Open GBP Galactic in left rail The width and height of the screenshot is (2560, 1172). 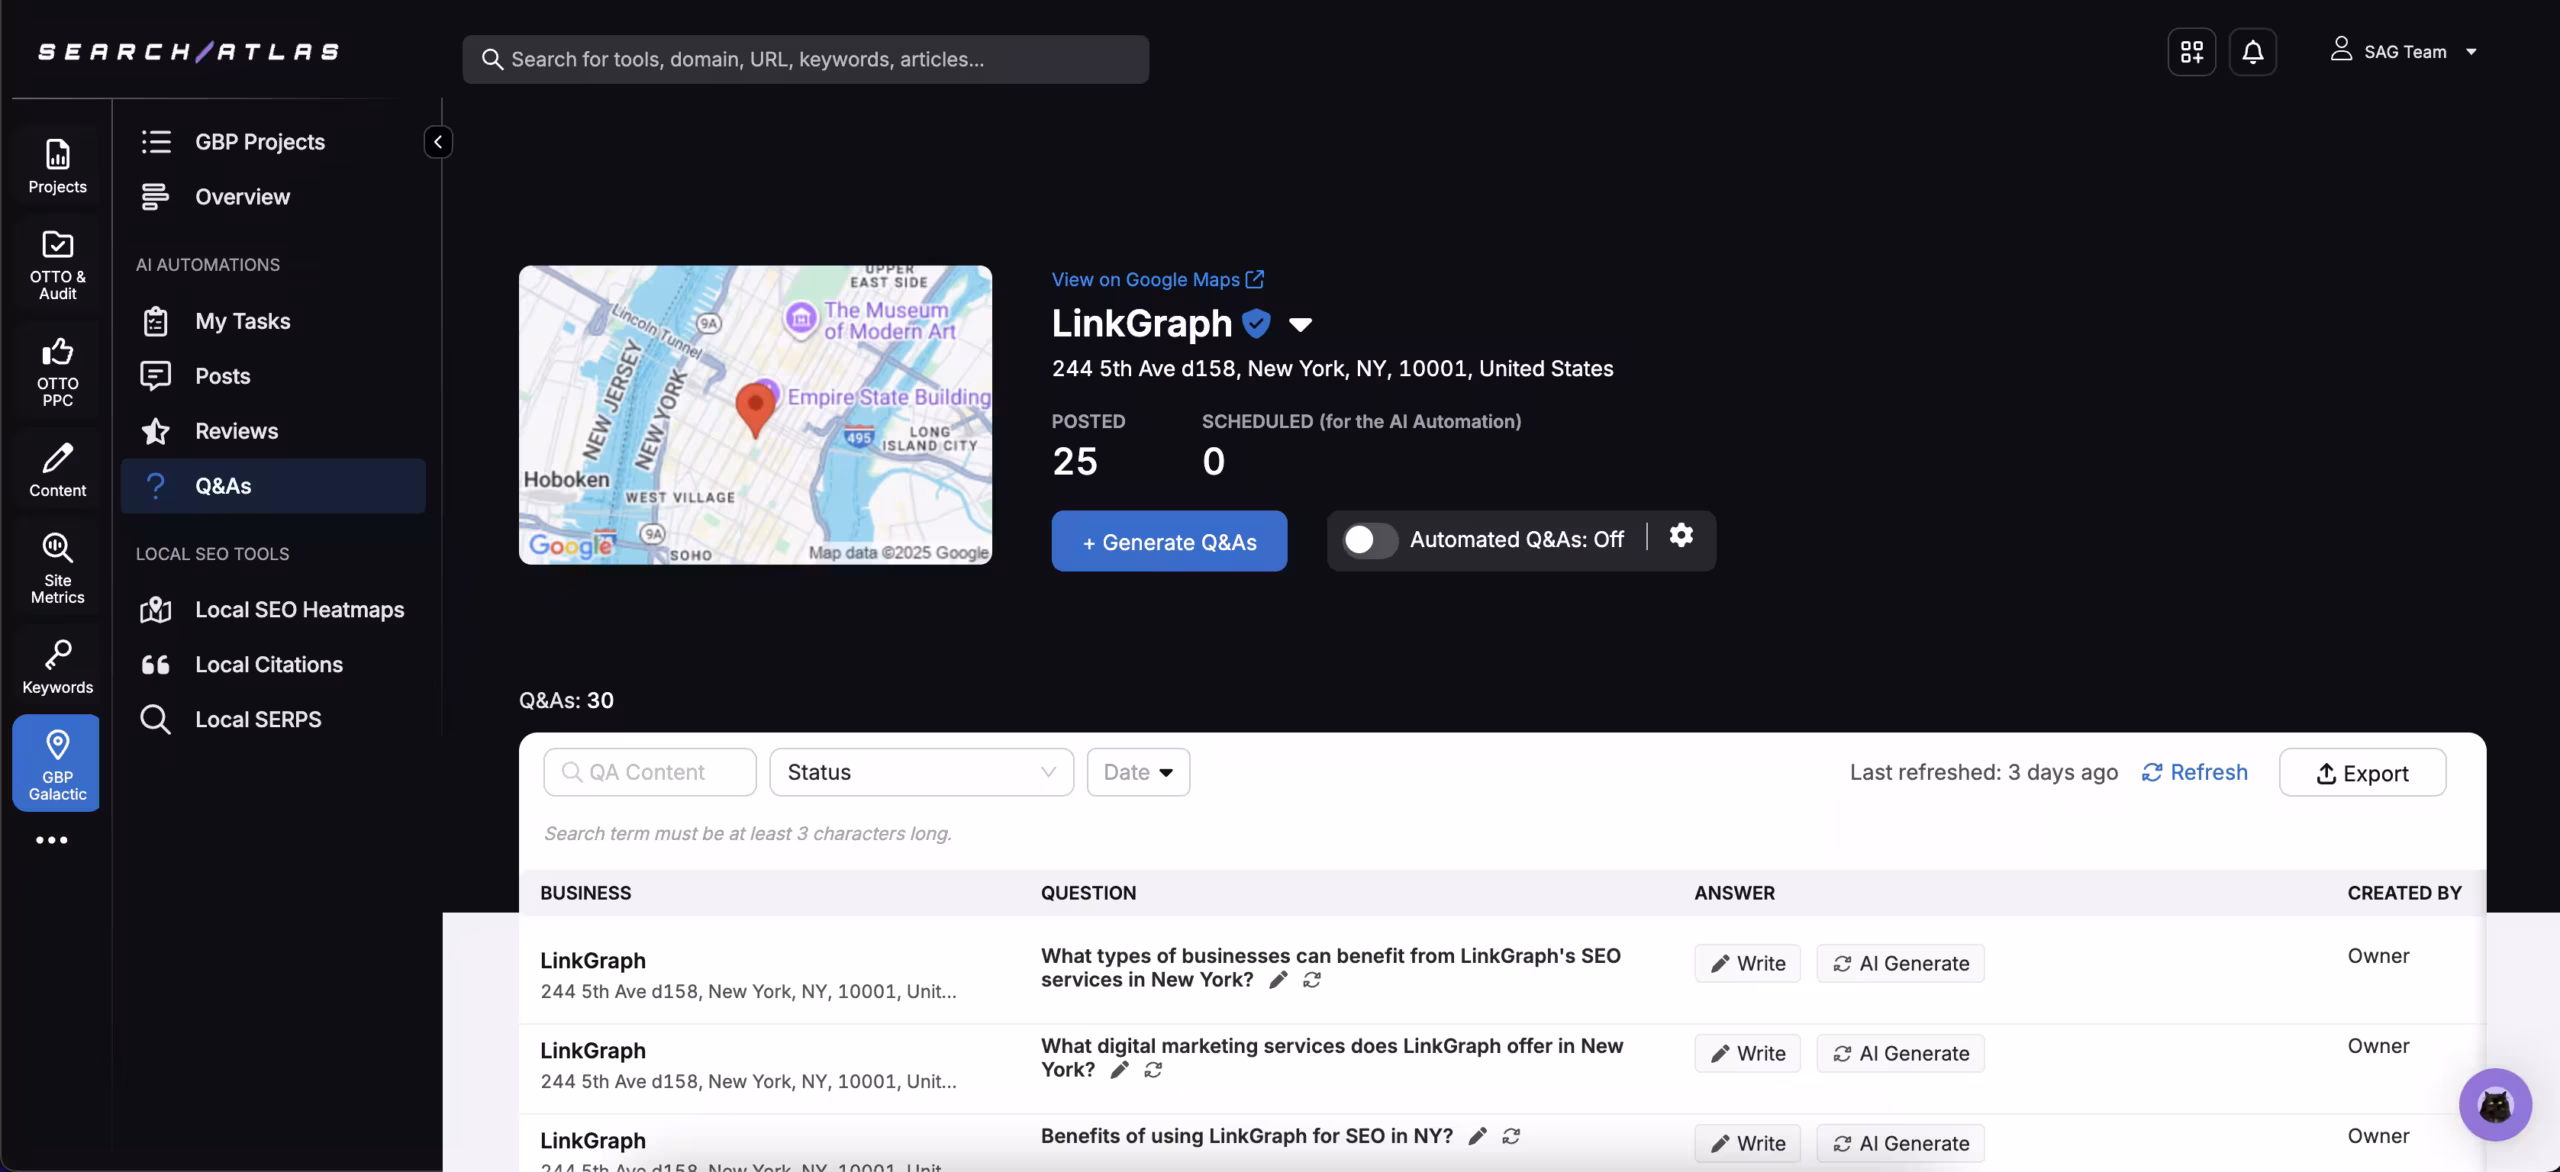(57, 763)
